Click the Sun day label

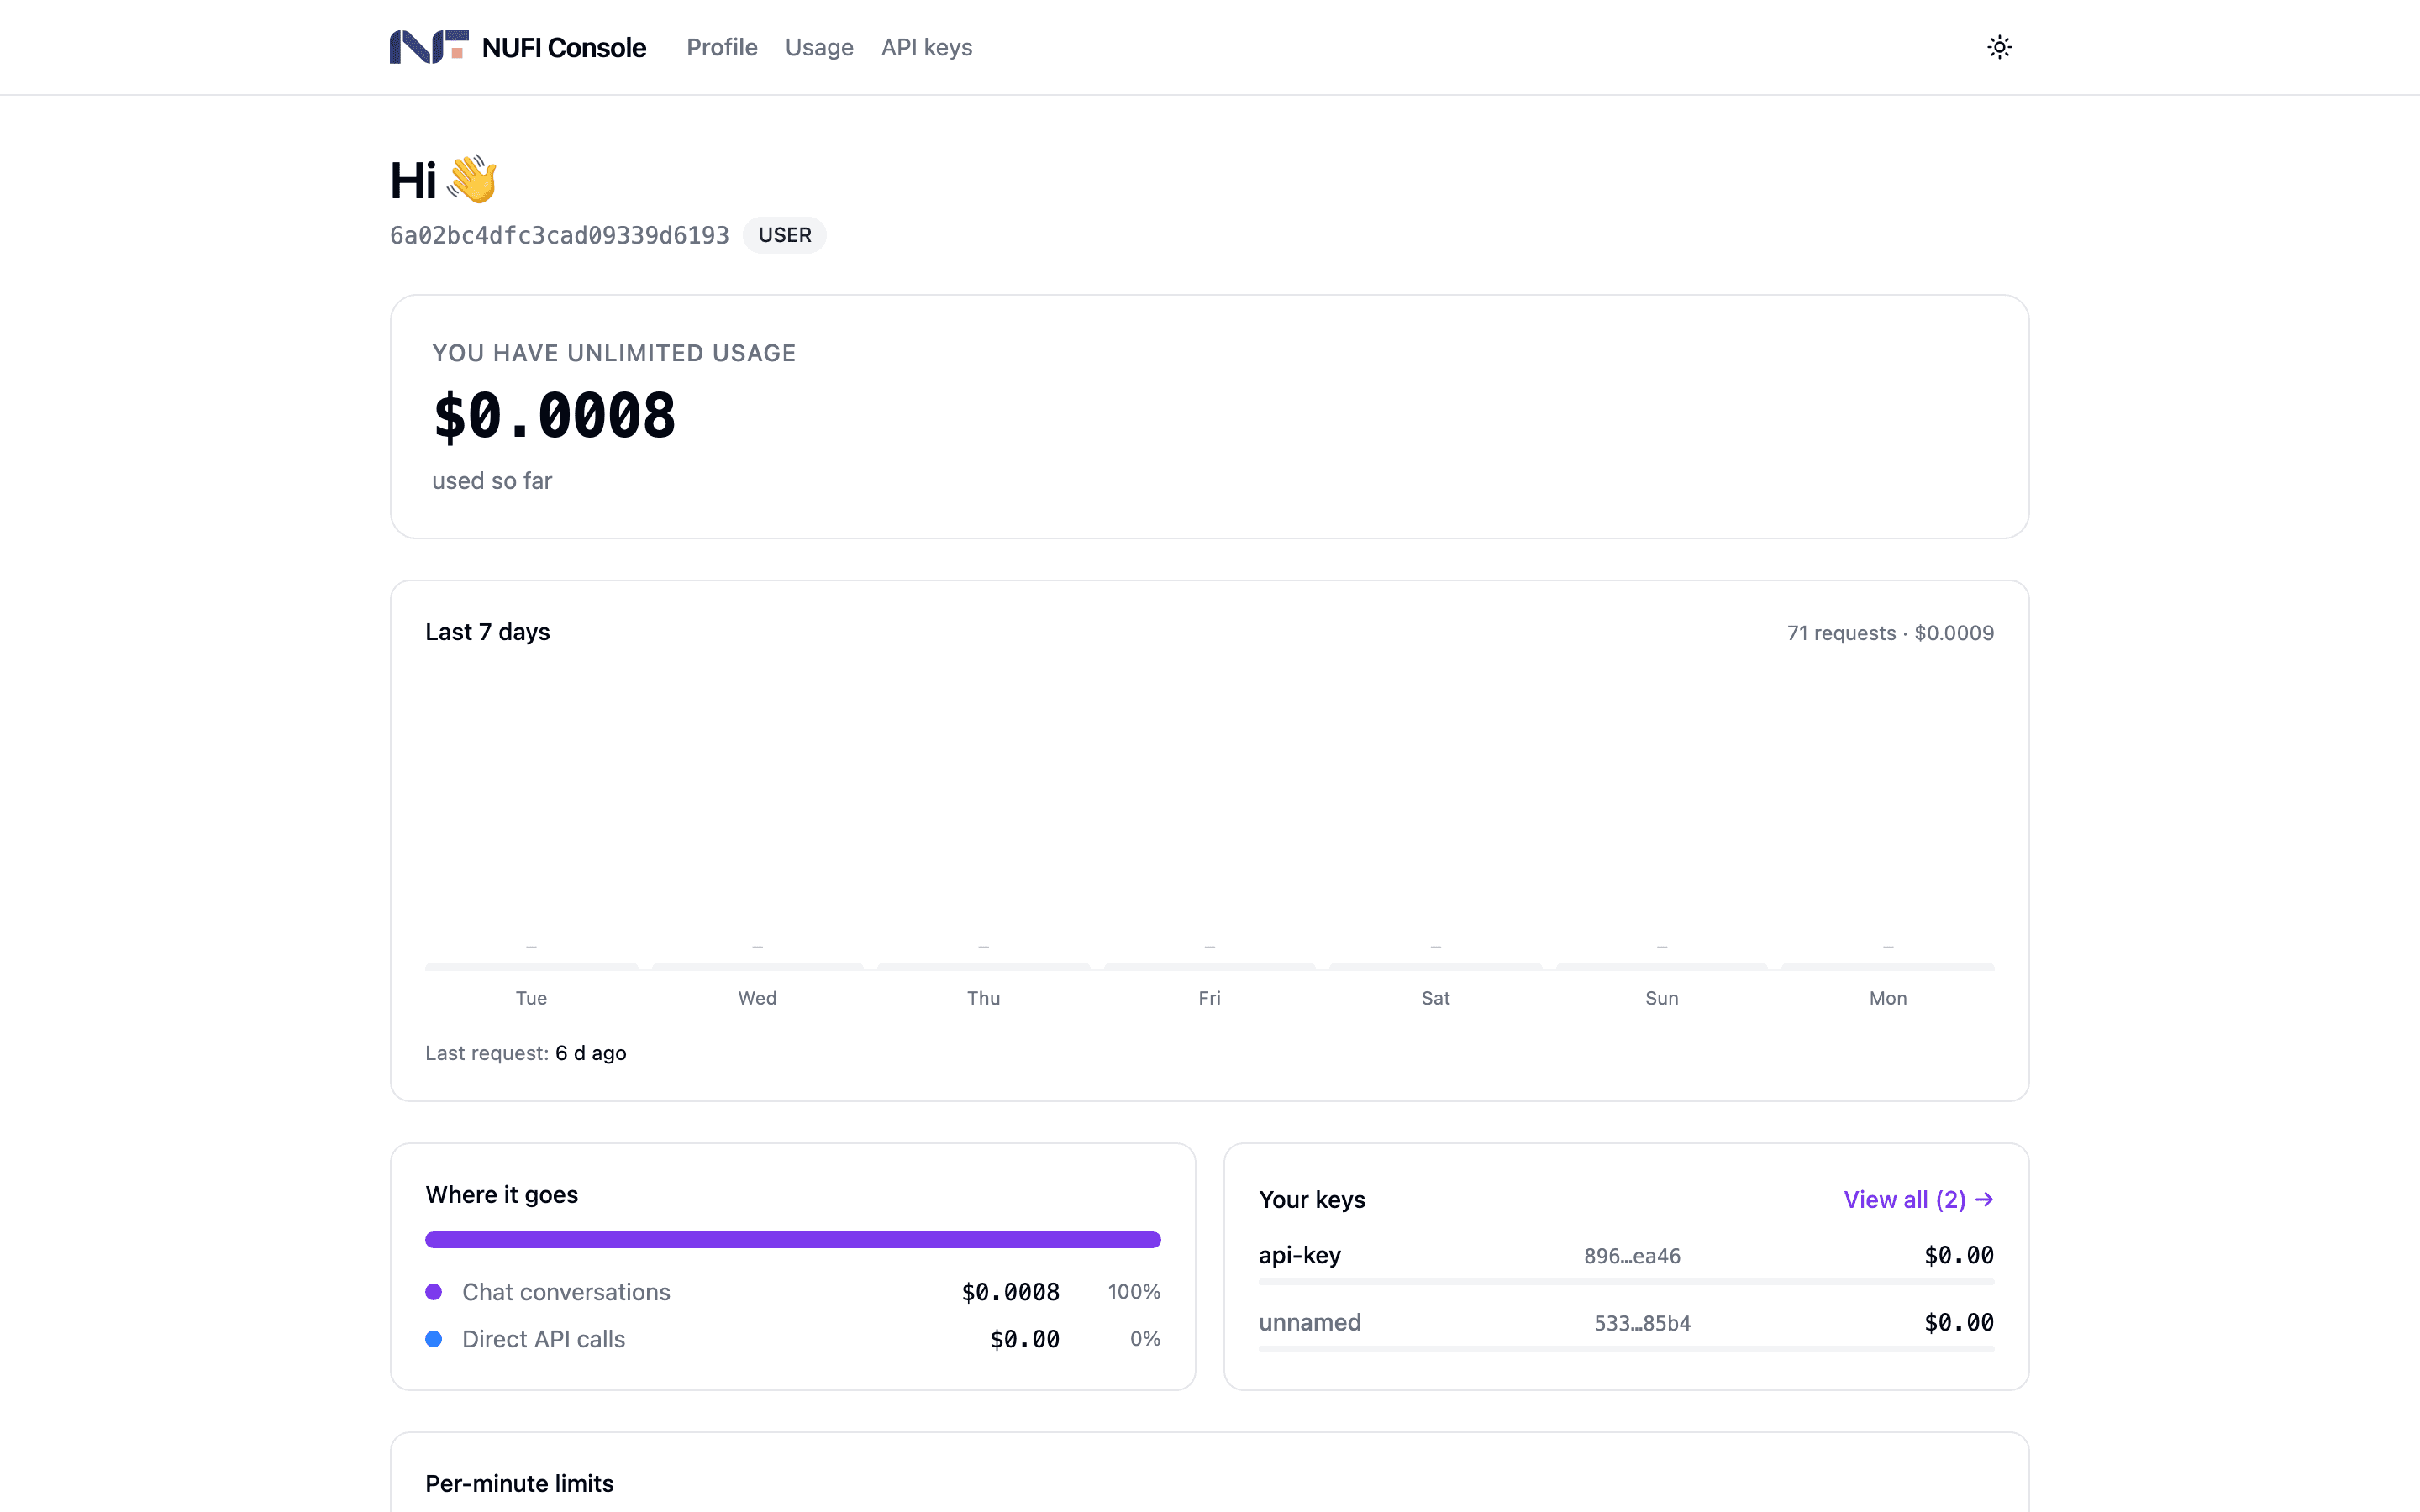1661,998
